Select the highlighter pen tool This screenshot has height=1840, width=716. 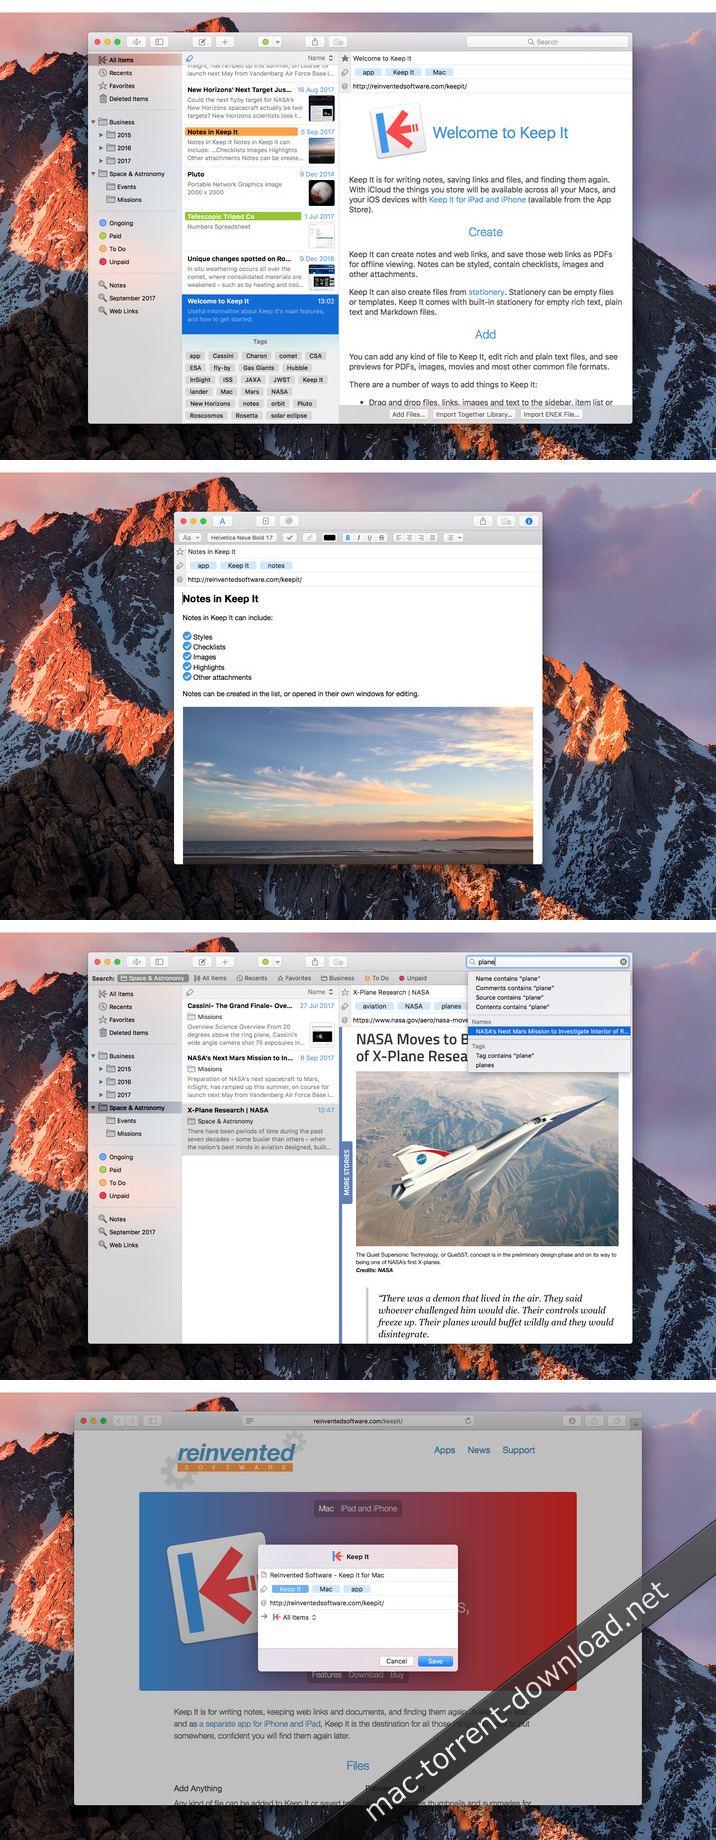tap(309, 538)
